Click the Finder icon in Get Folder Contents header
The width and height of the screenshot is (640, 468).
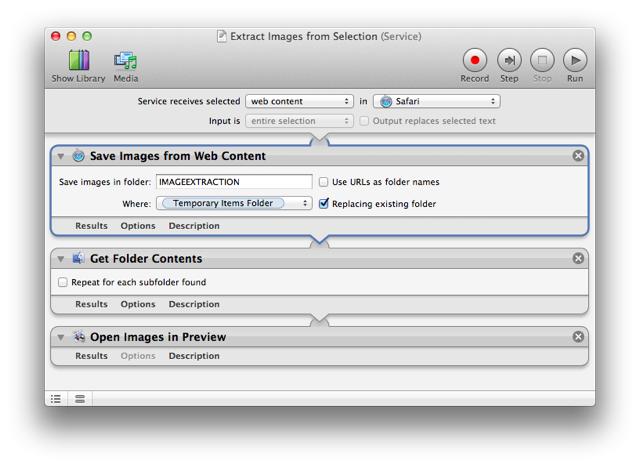[78, 258]
